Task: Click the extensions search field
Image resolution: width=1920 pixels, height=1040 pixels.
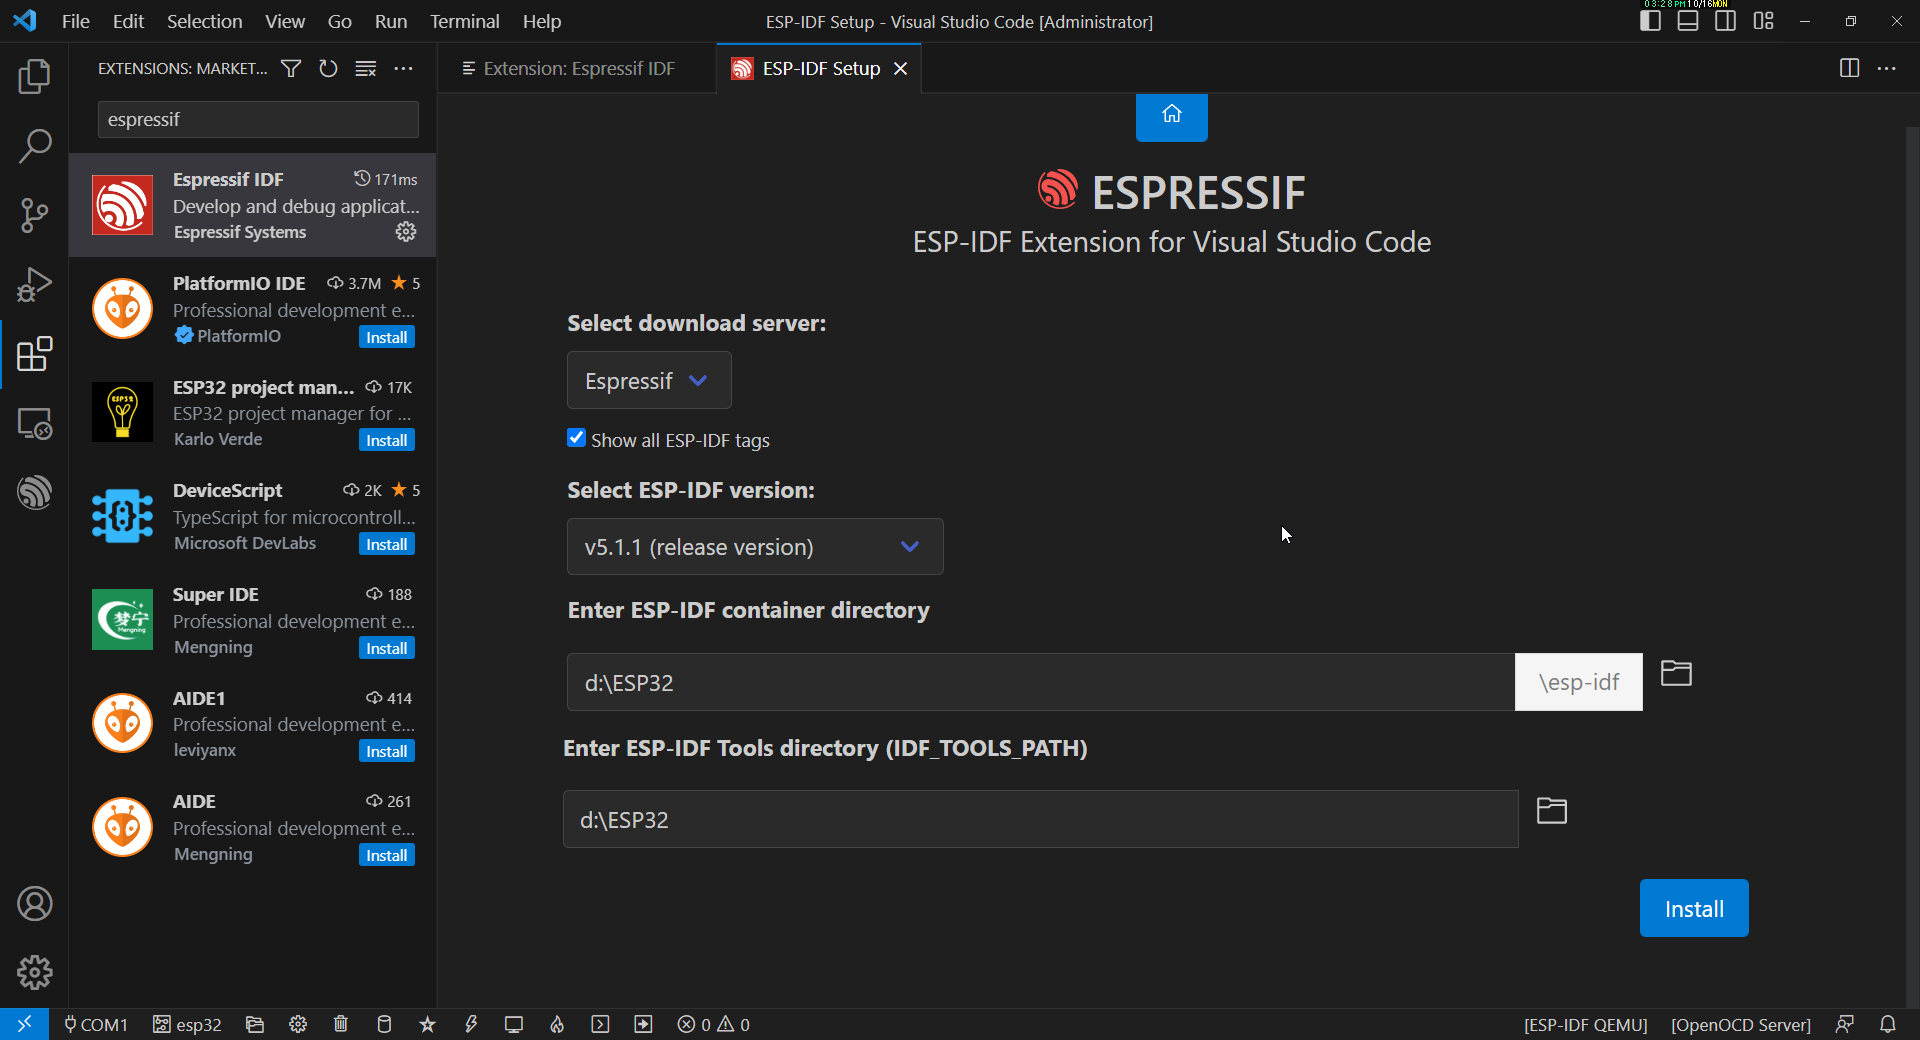Action: (258, 119)
